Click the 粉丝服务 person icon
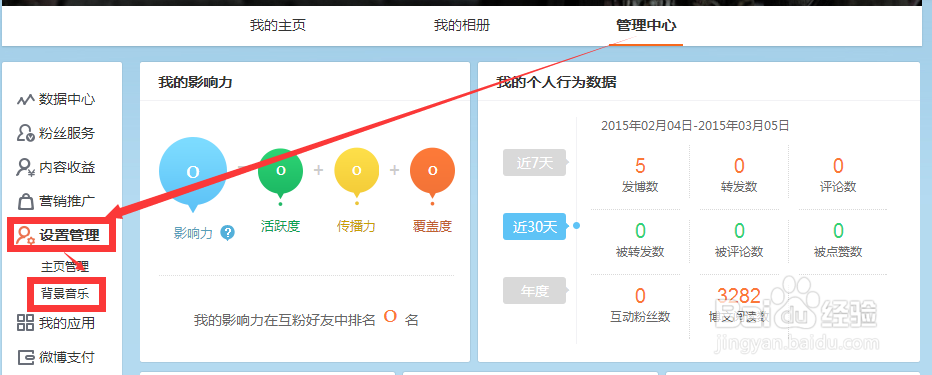932x375 pixels. (x=26, y=133)
